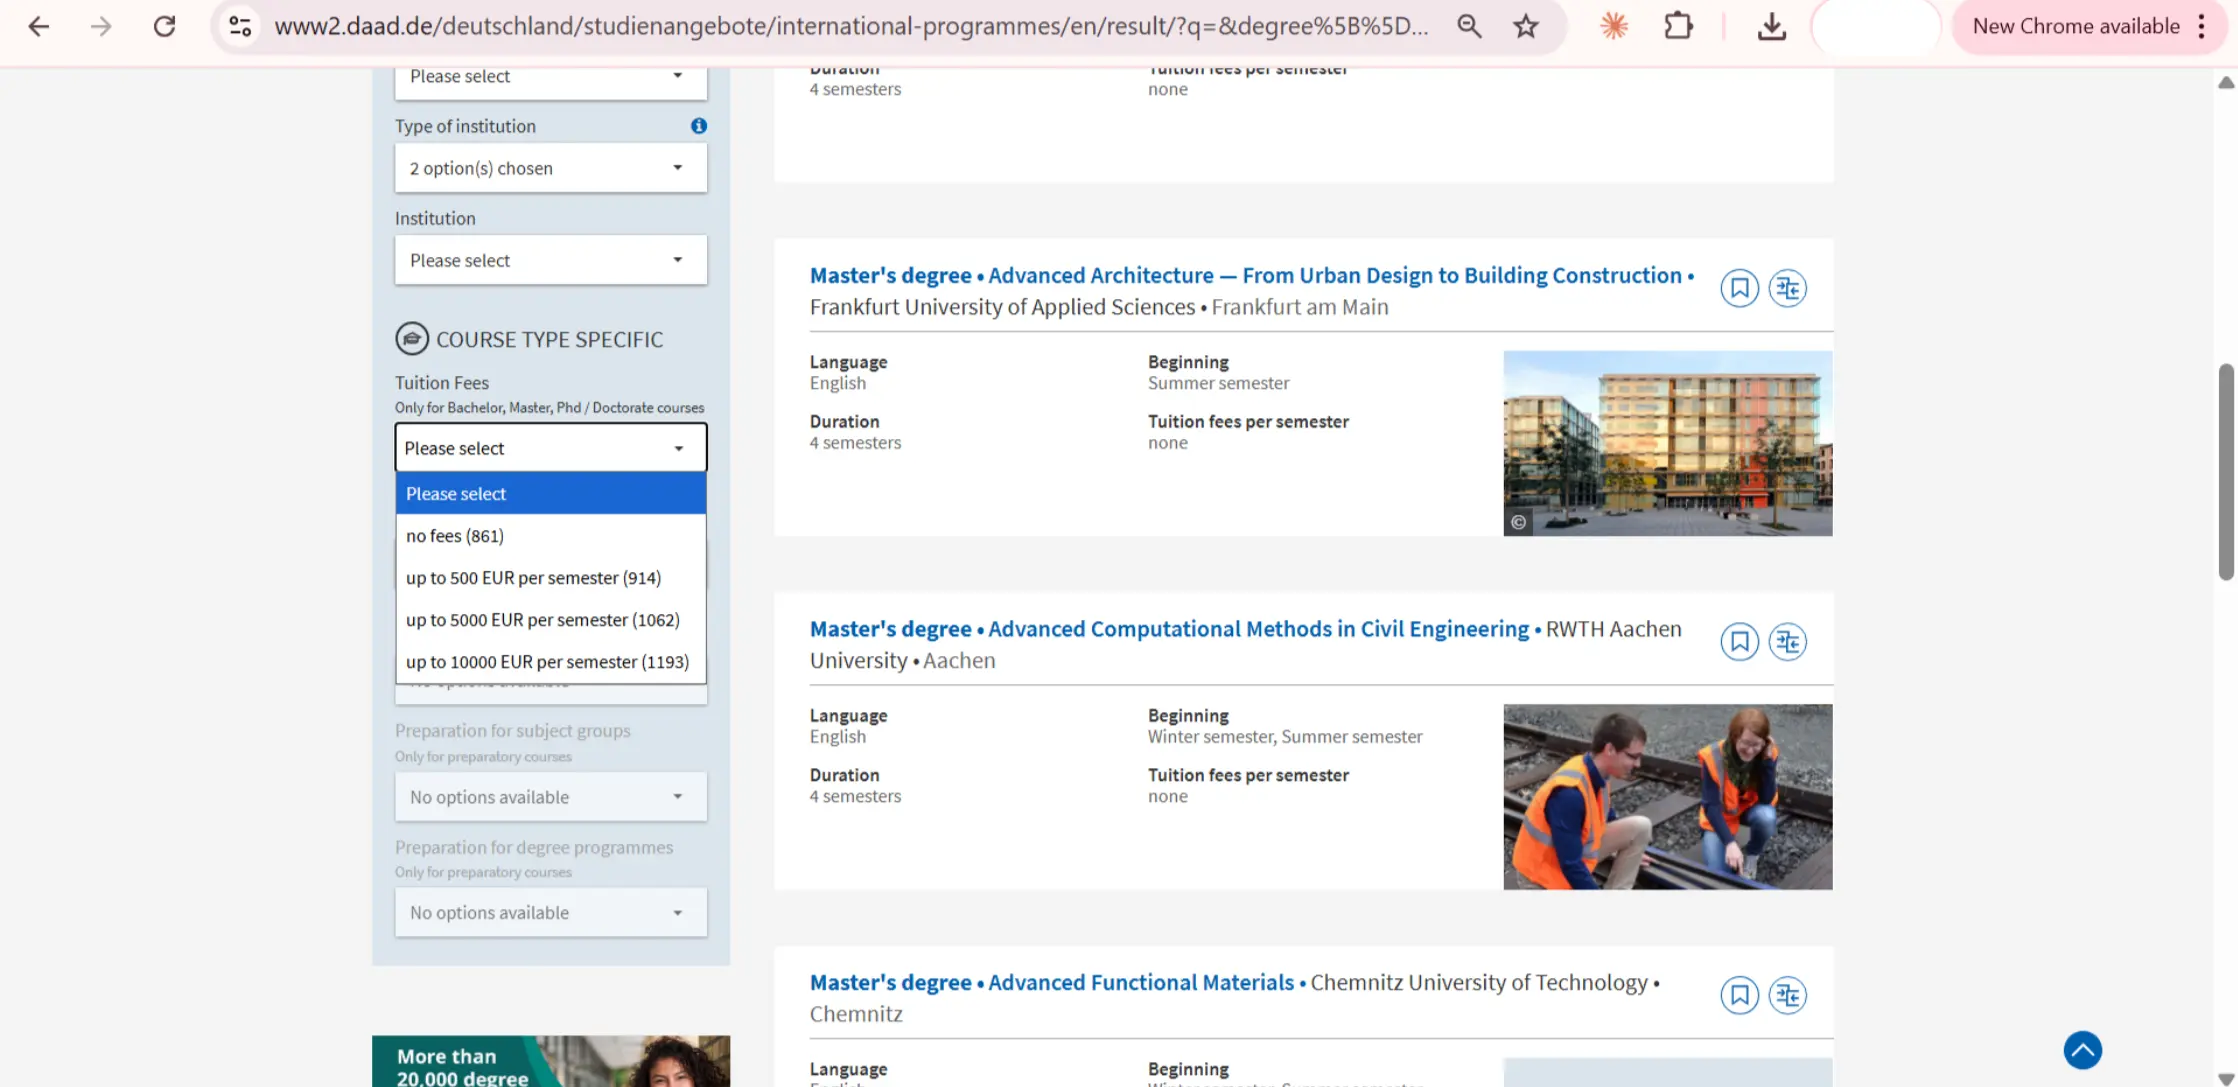Viewport: 2238px width, 1087px height.
Task: Open the Chrome extensions puzzle icon
Action: pos(1678,27)
